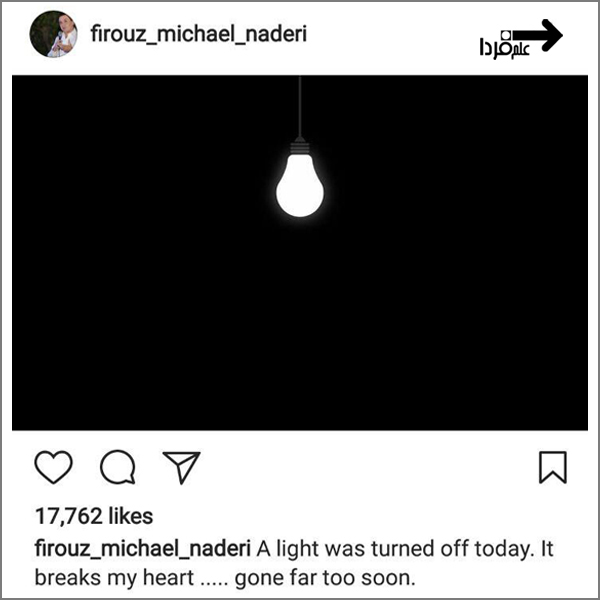Screen dimensions: 600x600
Task: Click the round profile avatar picture
Action: click(54, 34)
